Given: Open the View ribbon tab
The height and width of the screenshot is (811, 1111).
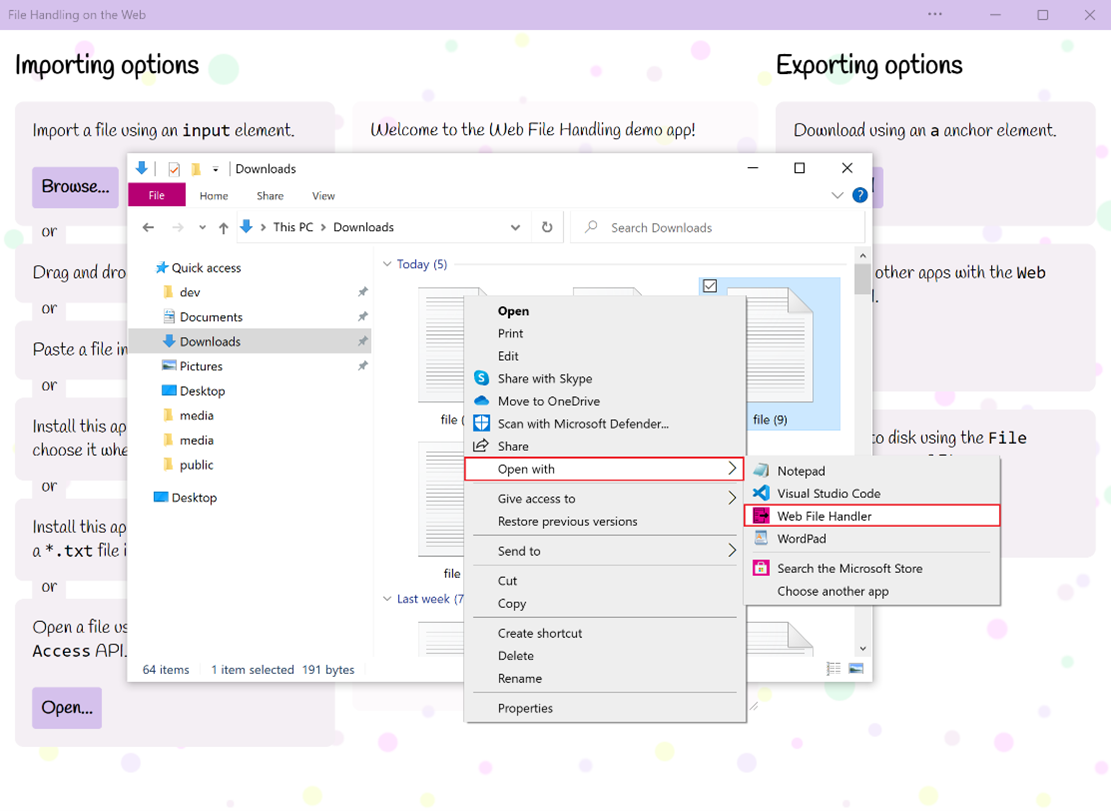Looking at the screenshot, I should tap(323, 196).
